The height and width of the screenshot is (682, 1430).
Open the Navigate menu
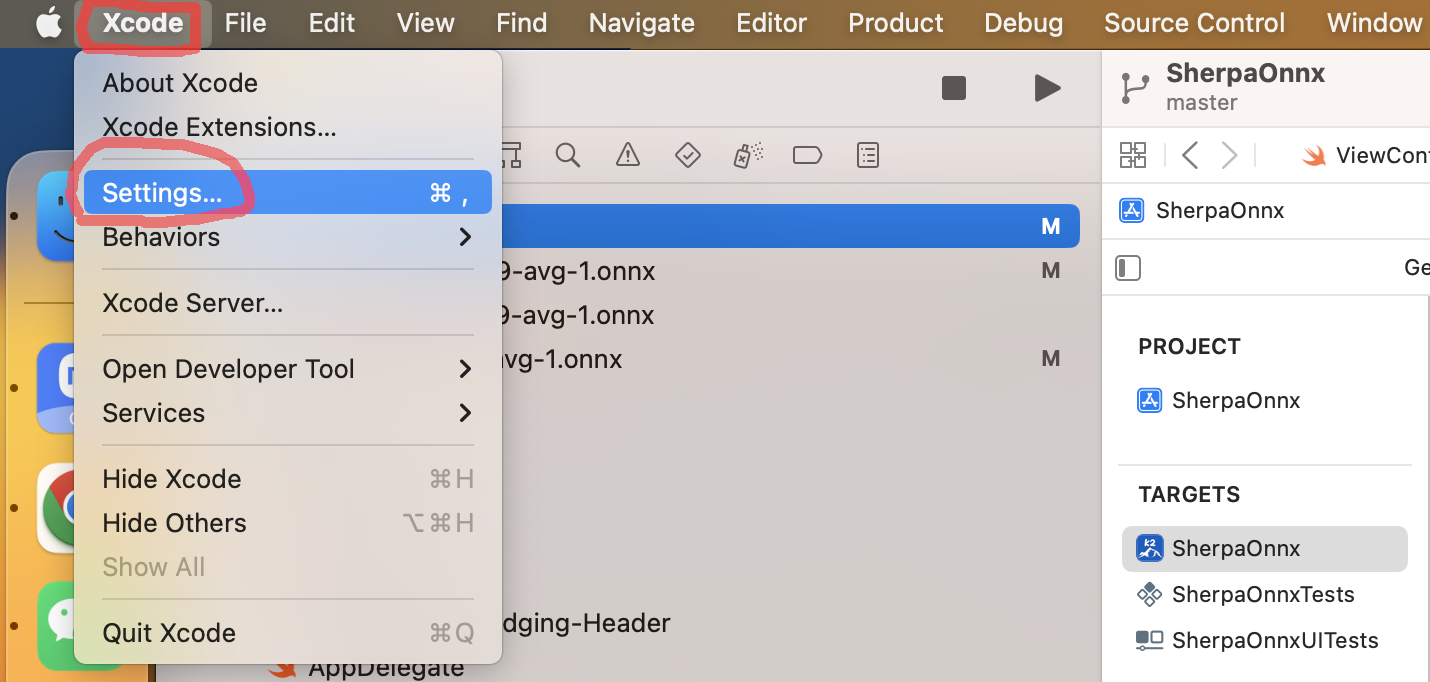(641, 23)
